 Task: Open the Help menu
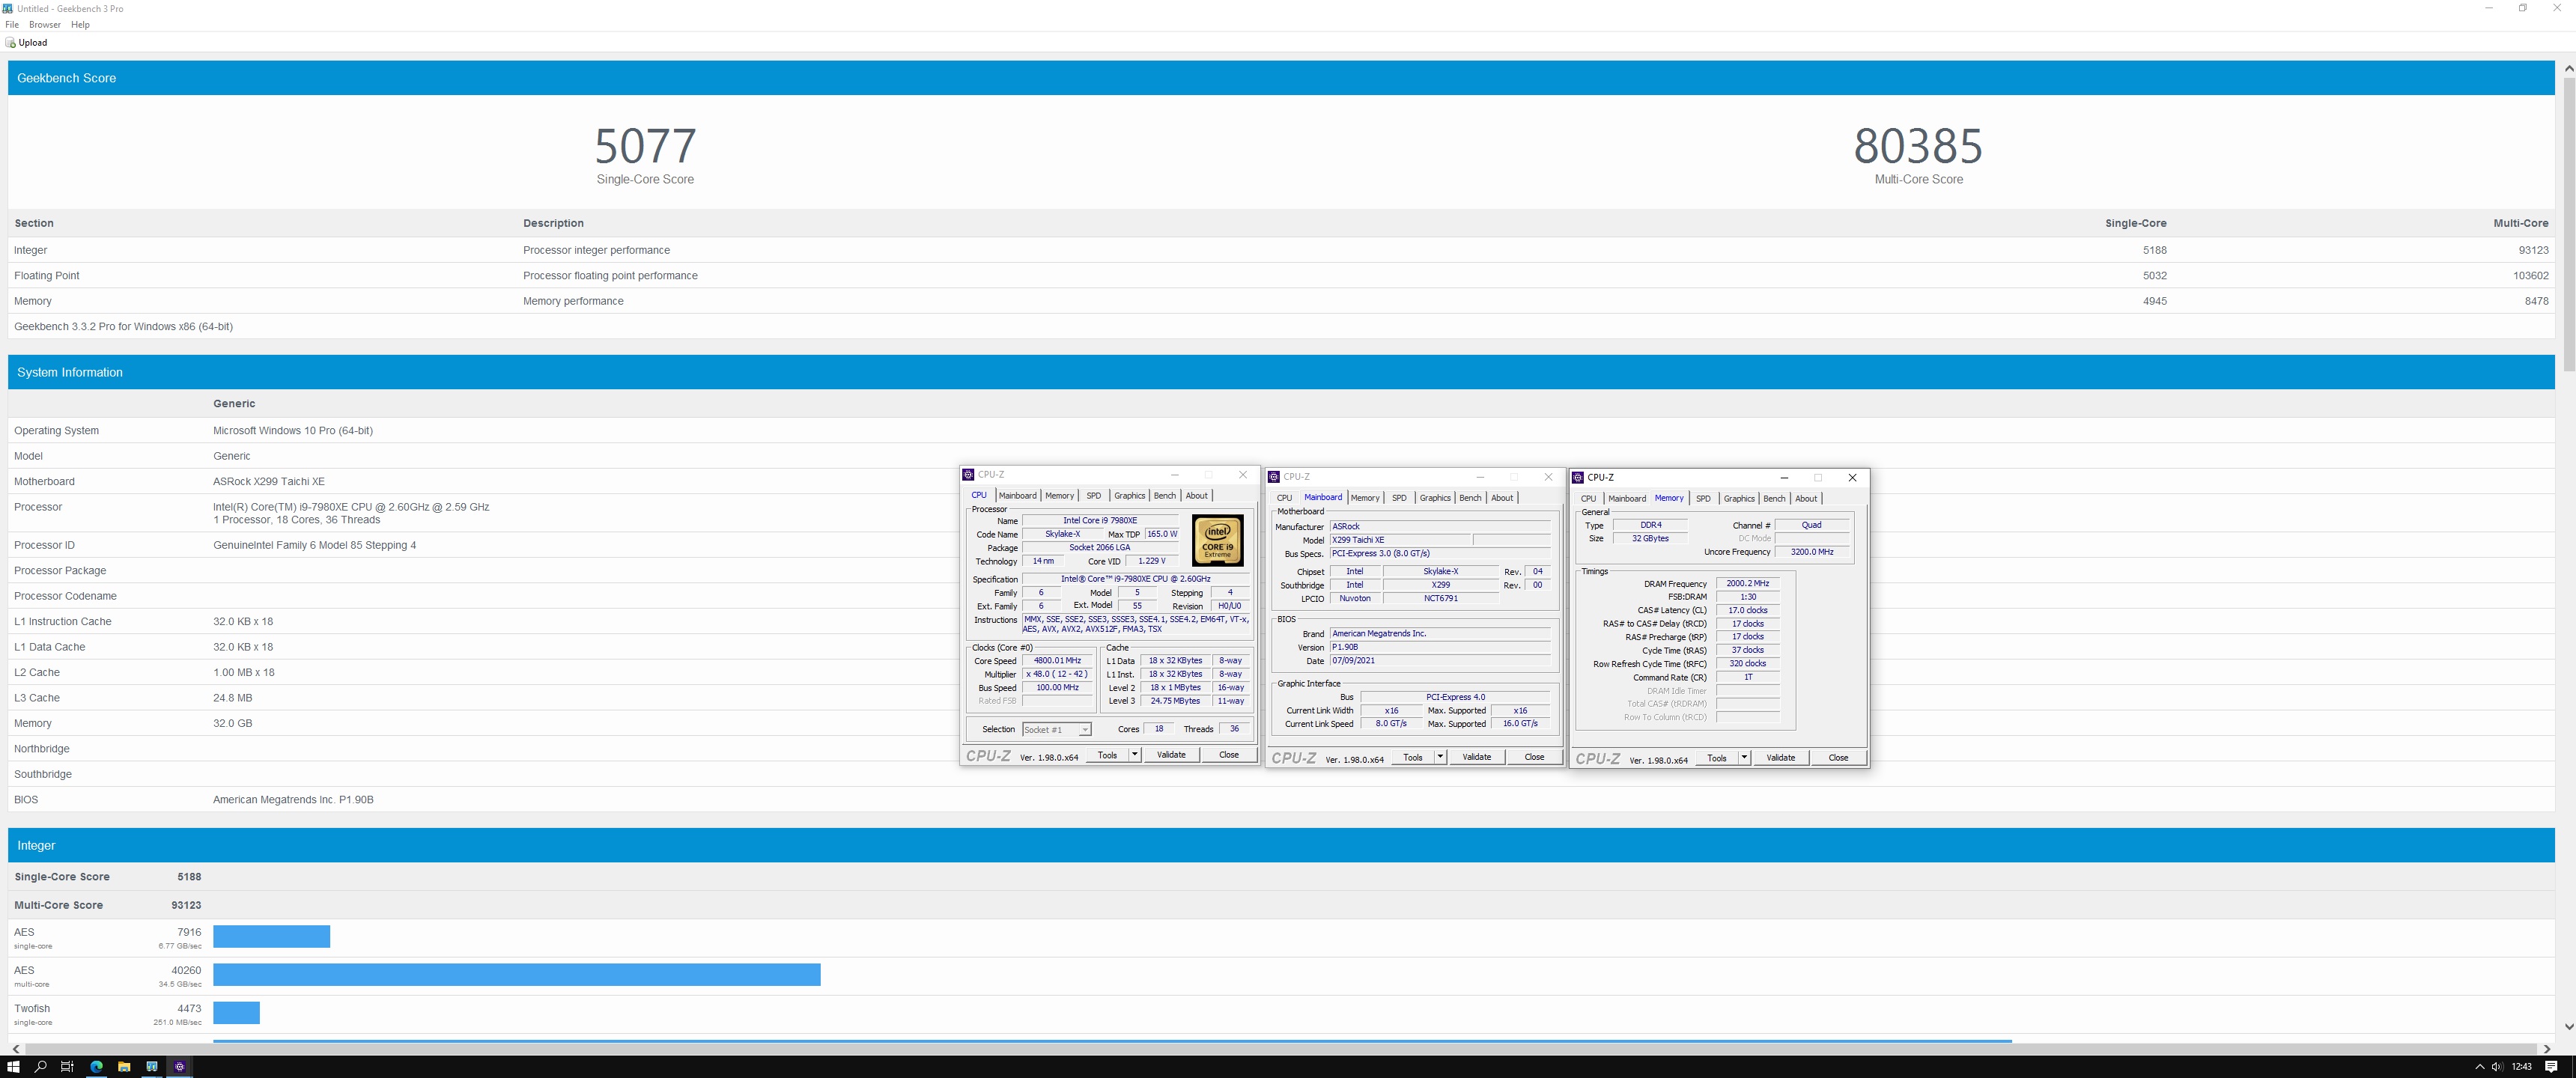[x=80, y=24]
